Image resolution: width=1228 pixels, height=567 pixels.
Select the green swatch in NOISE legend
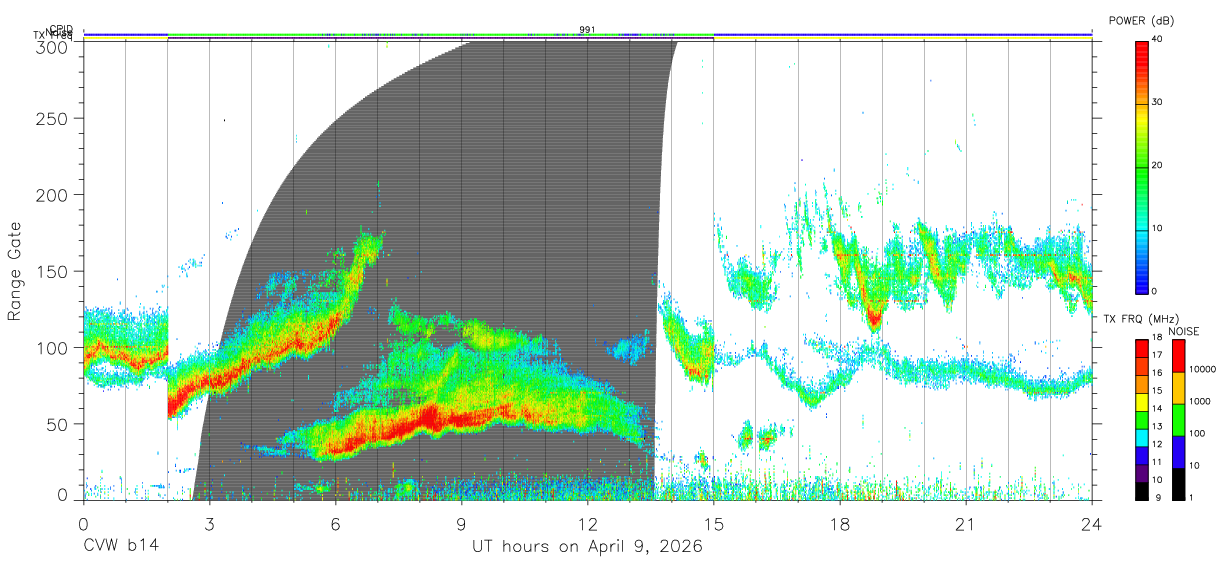pos(1177,420)
